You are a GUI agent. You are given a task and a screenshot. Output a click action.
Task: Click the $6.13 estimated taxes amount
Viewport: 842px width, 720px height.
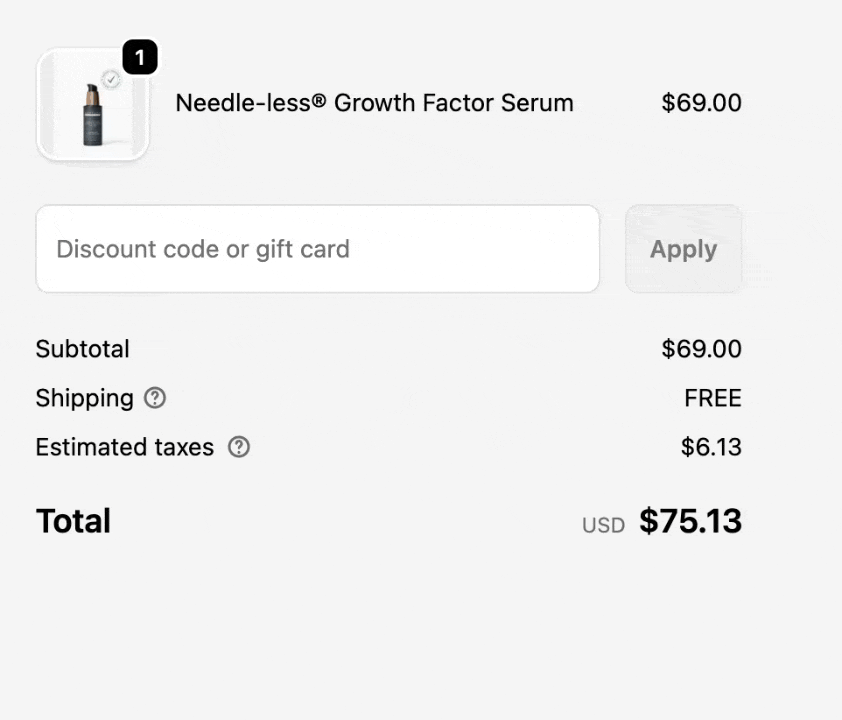pyautogui.click(x=711, y=447)
